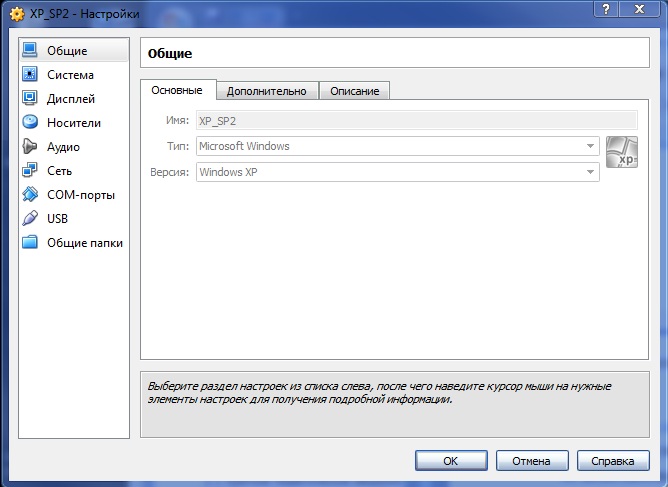668x487 pixels.
Task: Click the Дисплей screen icon
Action: (x=30, y=98)
